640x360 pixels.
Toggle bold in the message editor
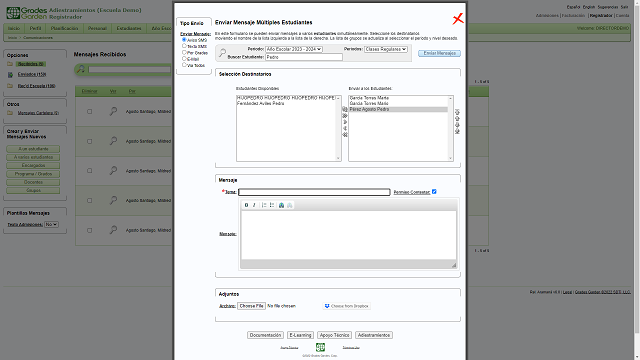246,205
